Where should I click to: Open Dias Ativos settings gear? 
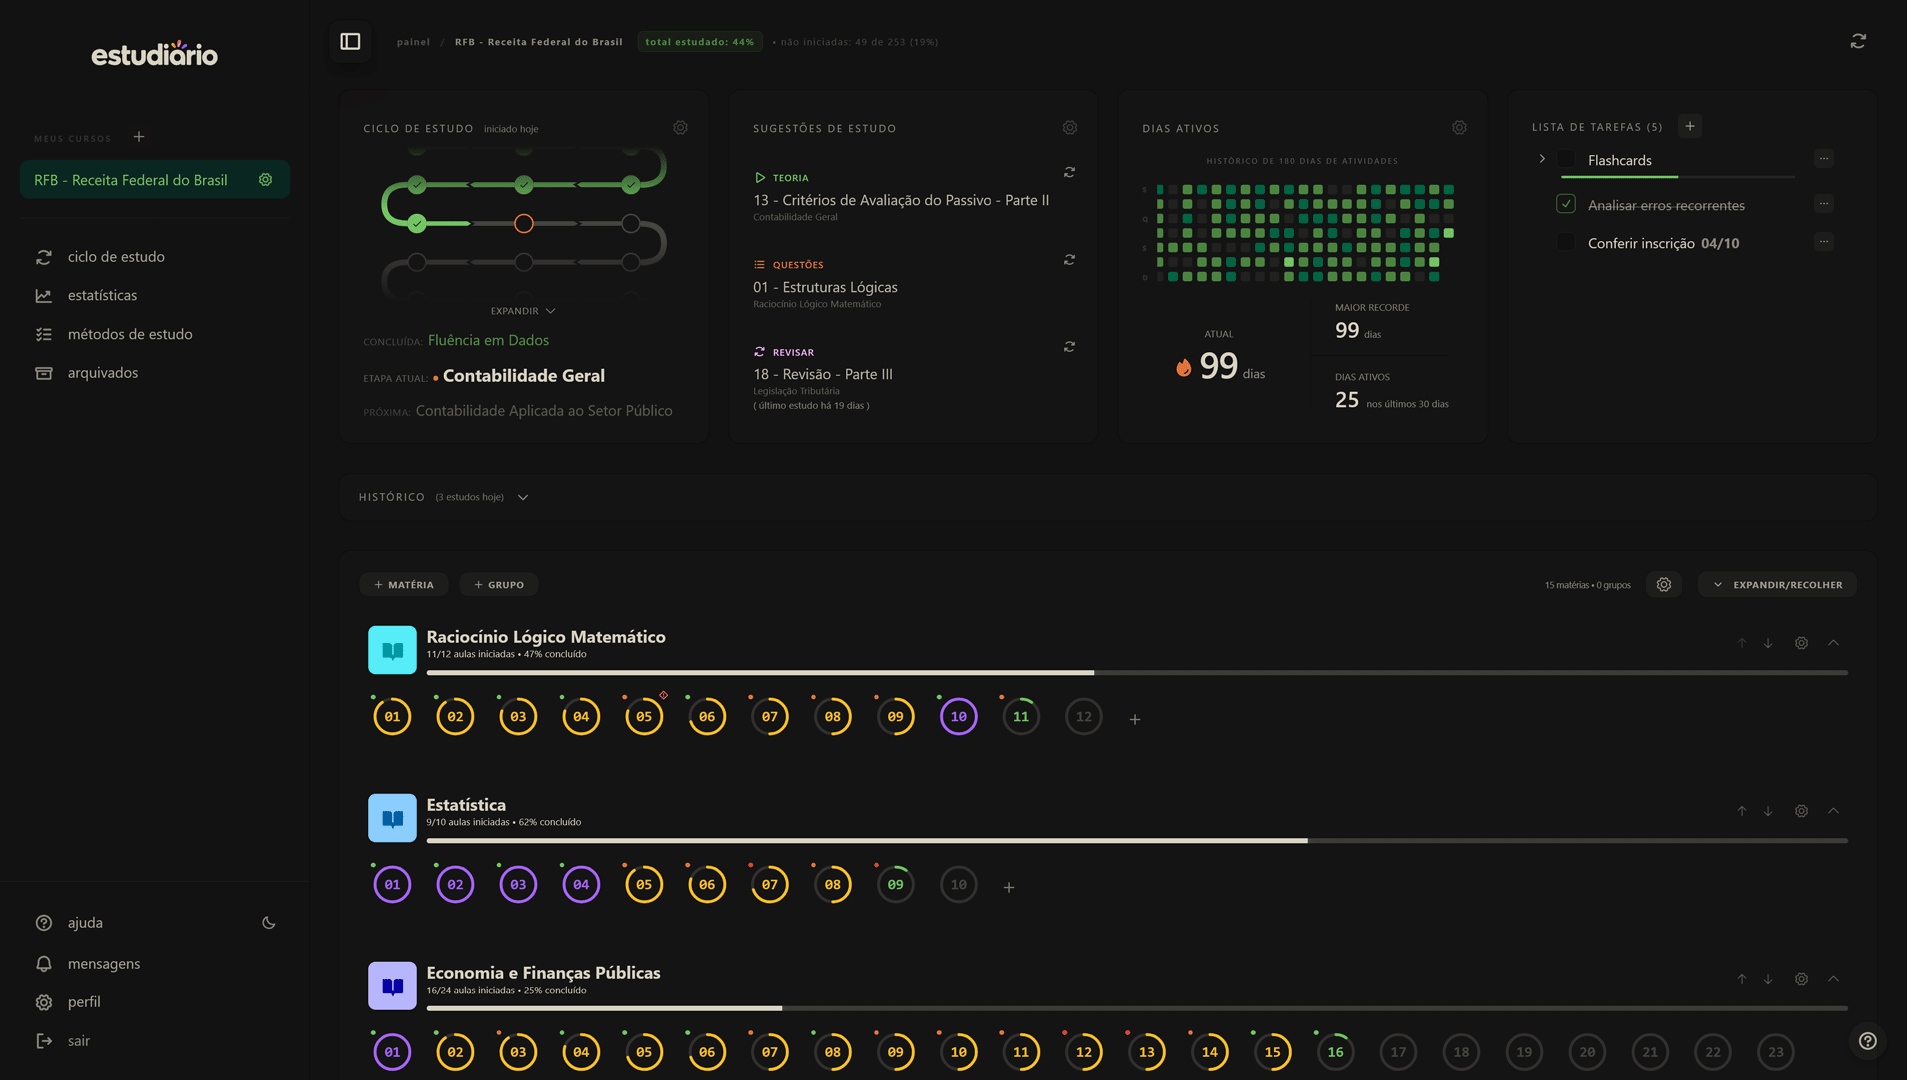tap(1459, 128)
